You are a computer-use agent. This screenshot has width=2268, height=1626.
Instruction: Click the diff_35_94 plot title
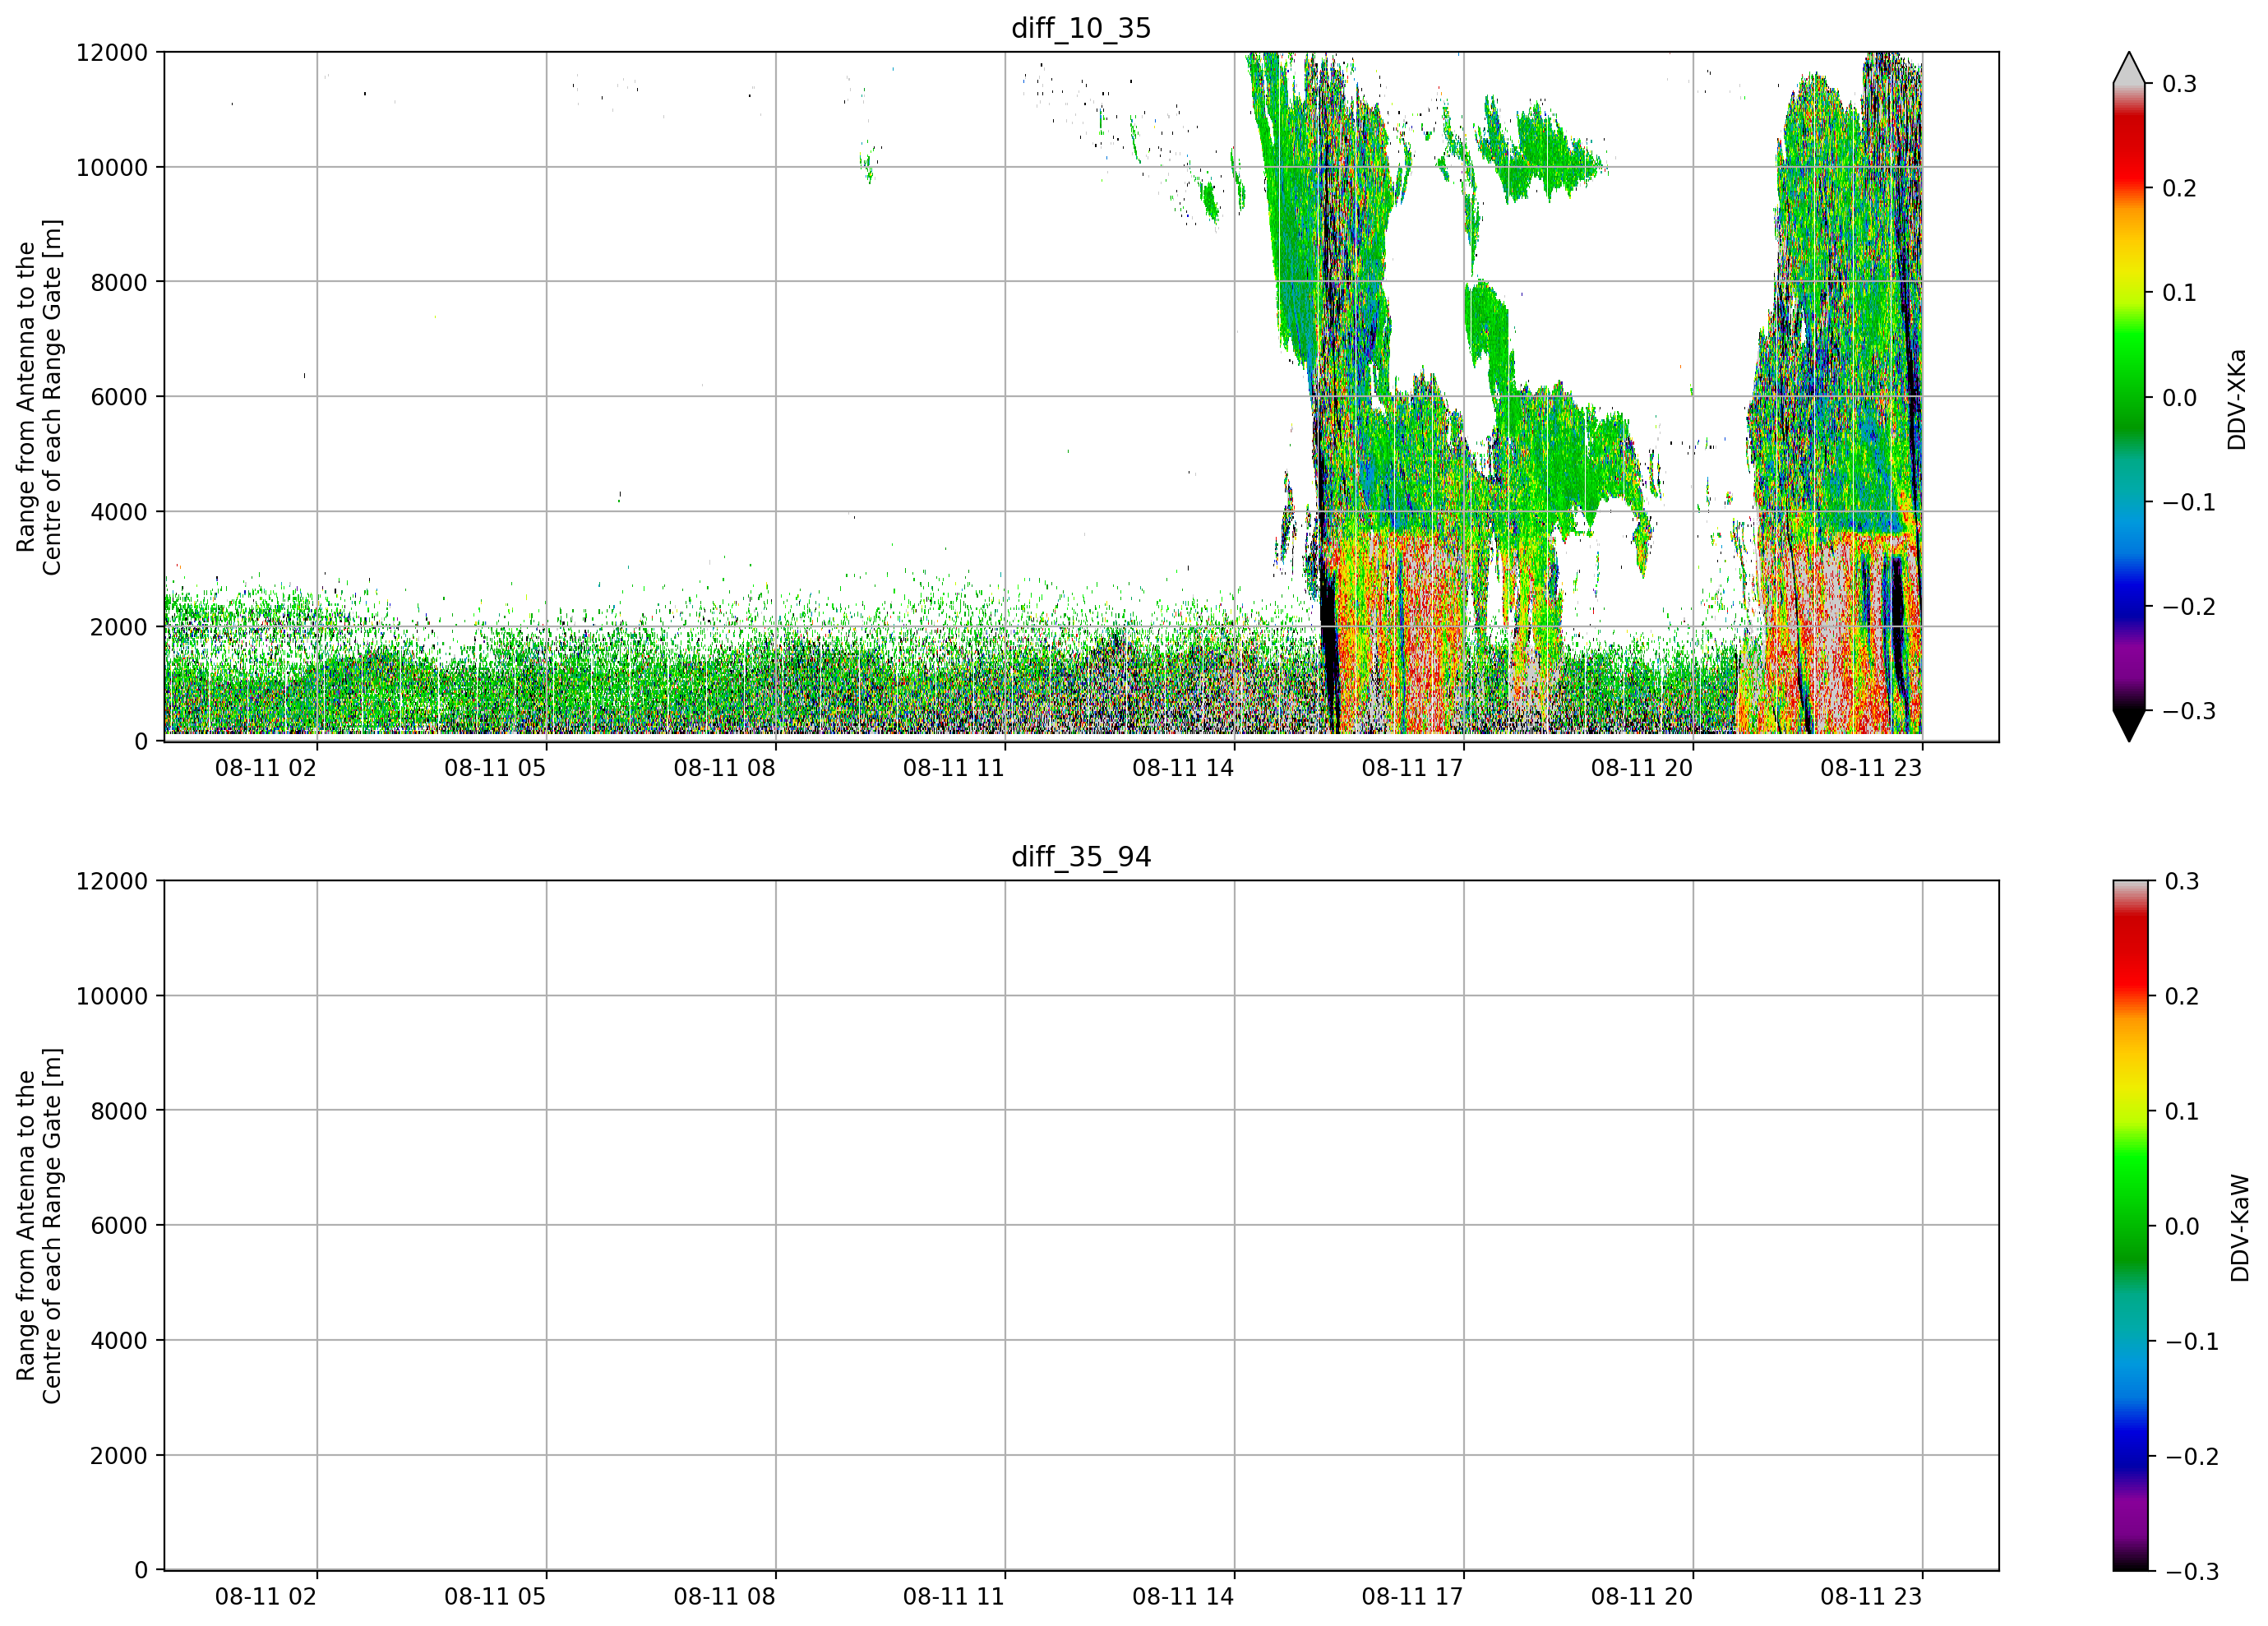1081,857
